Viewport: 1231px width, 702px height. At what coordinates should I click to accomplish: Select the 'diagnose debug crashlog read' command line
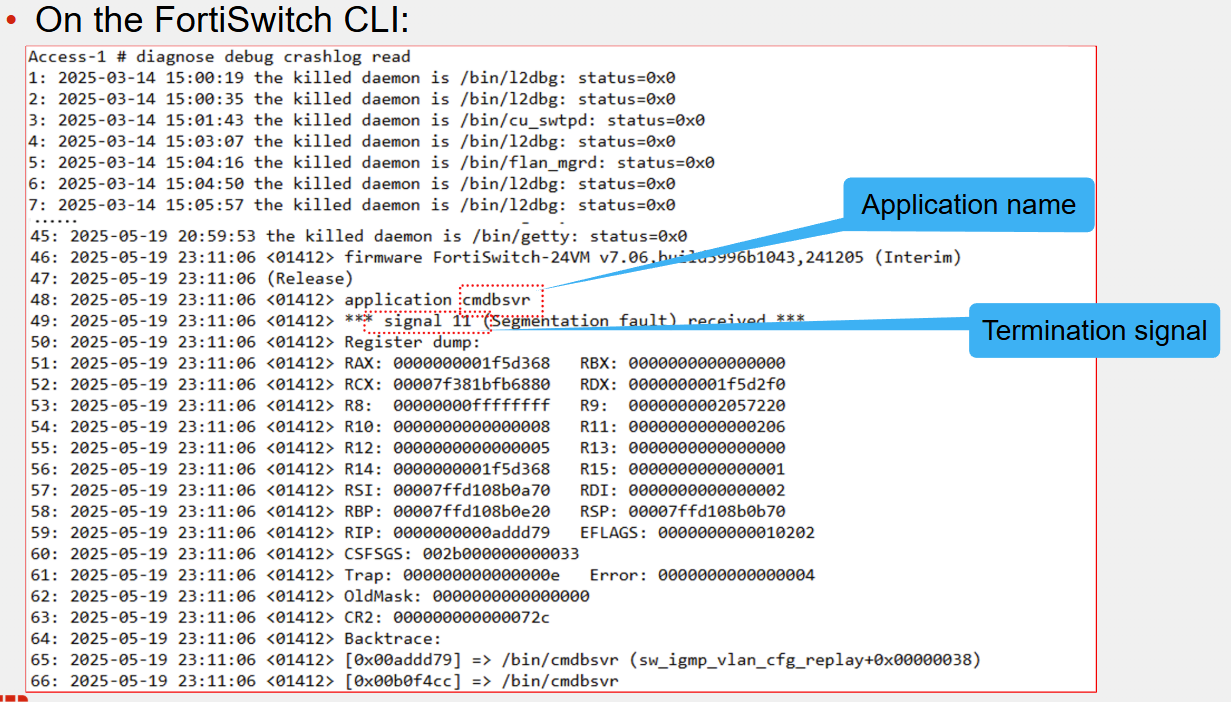(219, 57)
